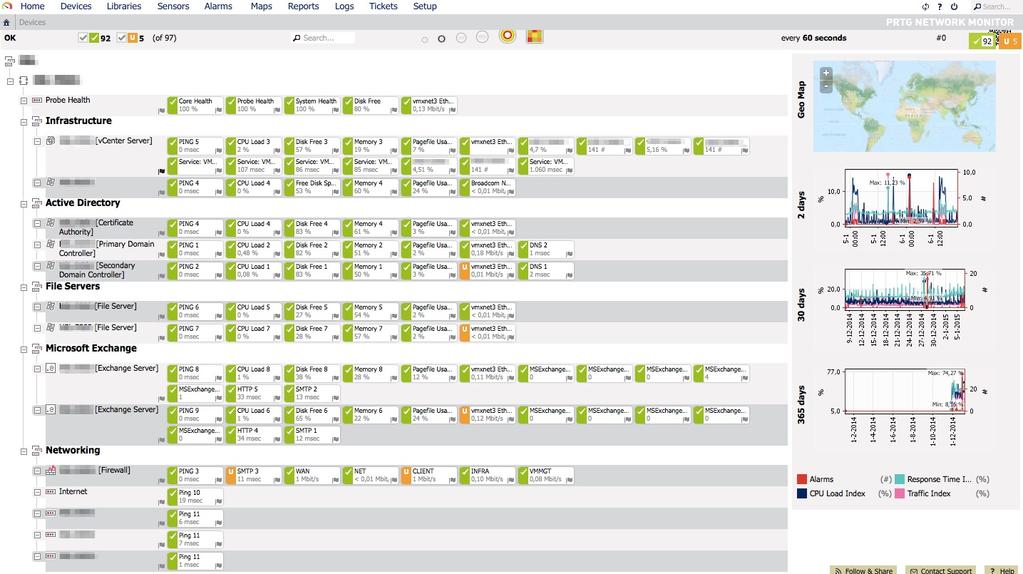
Task: Open the Devices menu
Action: click(76, 7)
